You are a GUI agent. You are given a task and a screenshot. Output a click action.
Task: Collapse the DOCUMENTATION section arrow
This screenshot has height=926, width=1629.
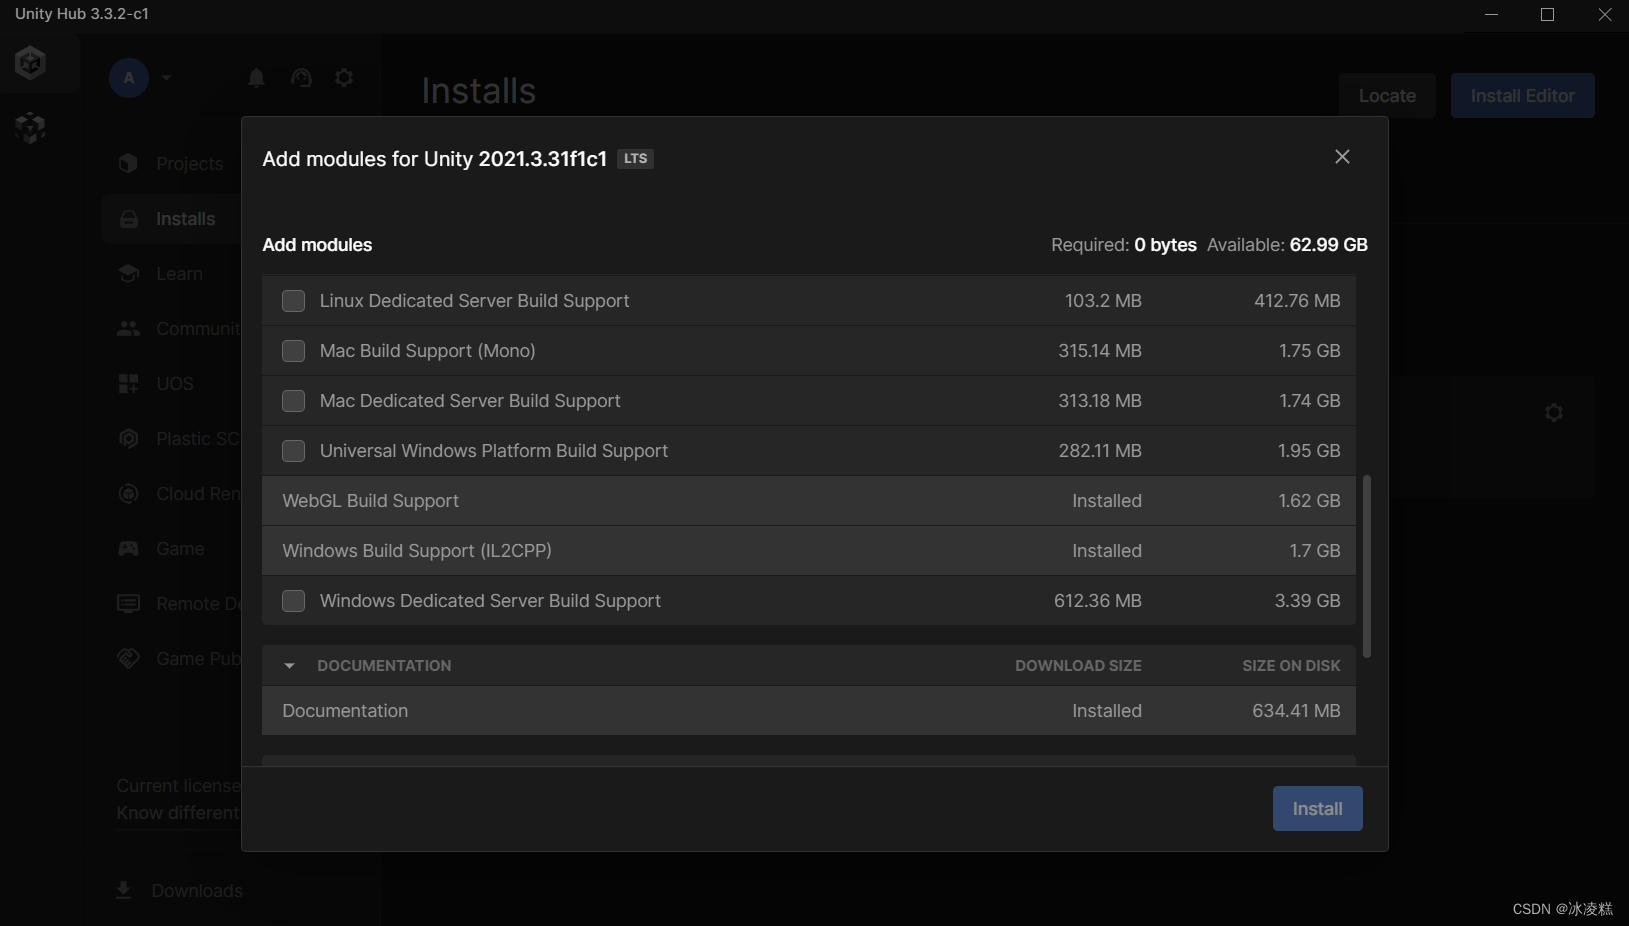(x=289, y=666)
